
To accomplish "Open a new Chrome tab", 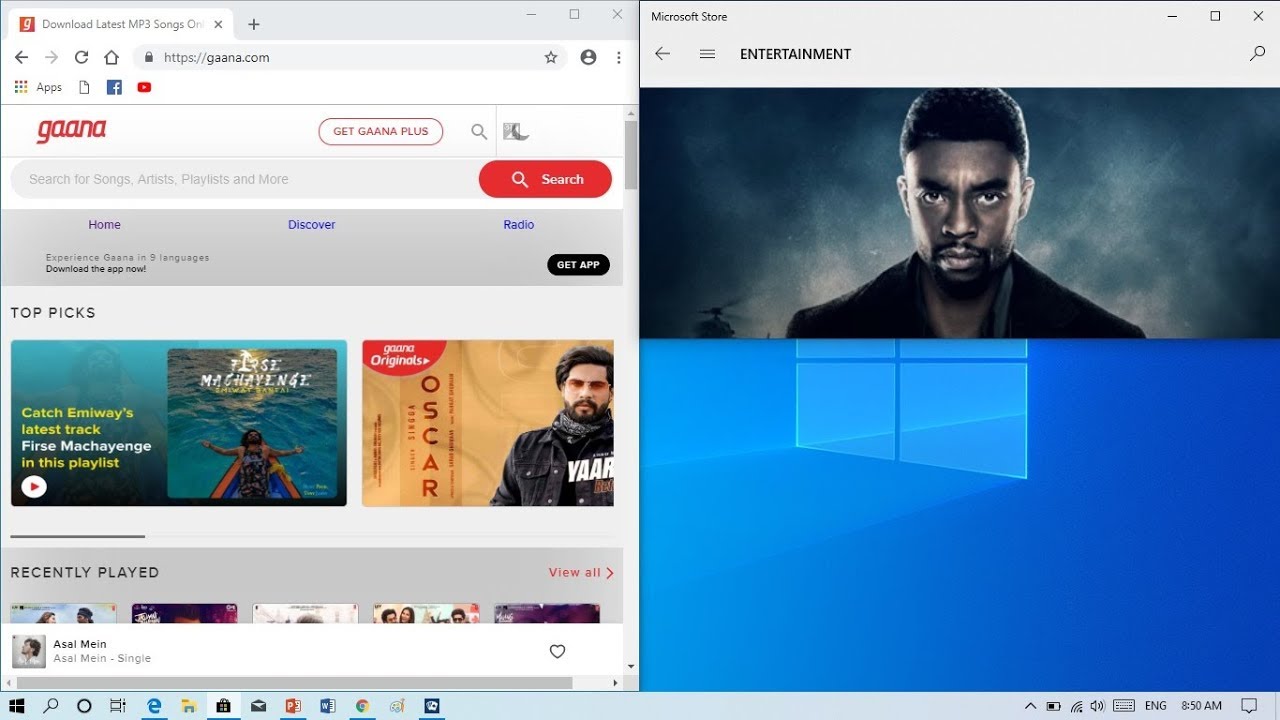I will coord(254,24).
